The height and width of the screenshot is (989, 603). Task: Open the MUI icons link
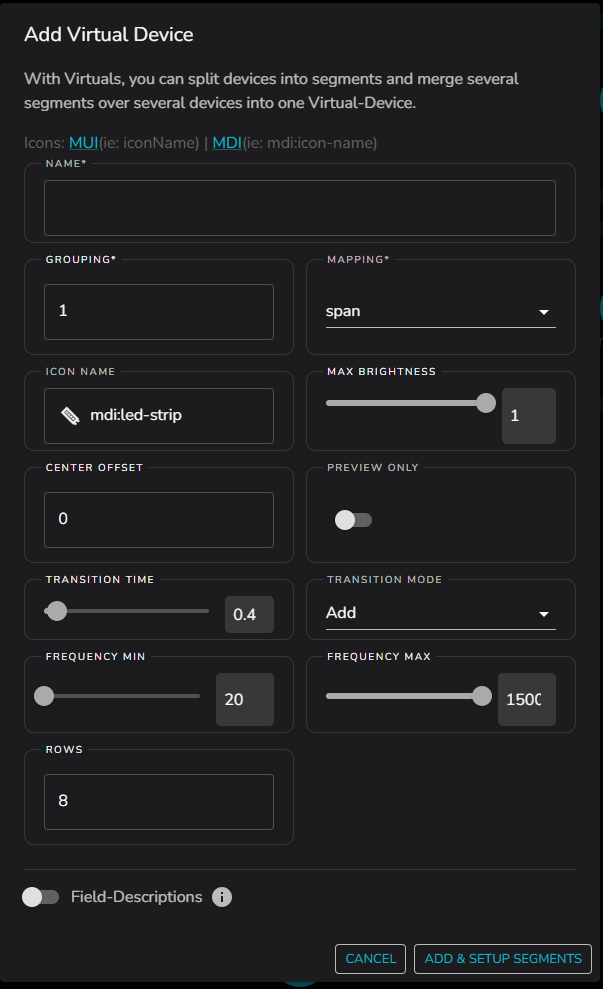point(83,143)
